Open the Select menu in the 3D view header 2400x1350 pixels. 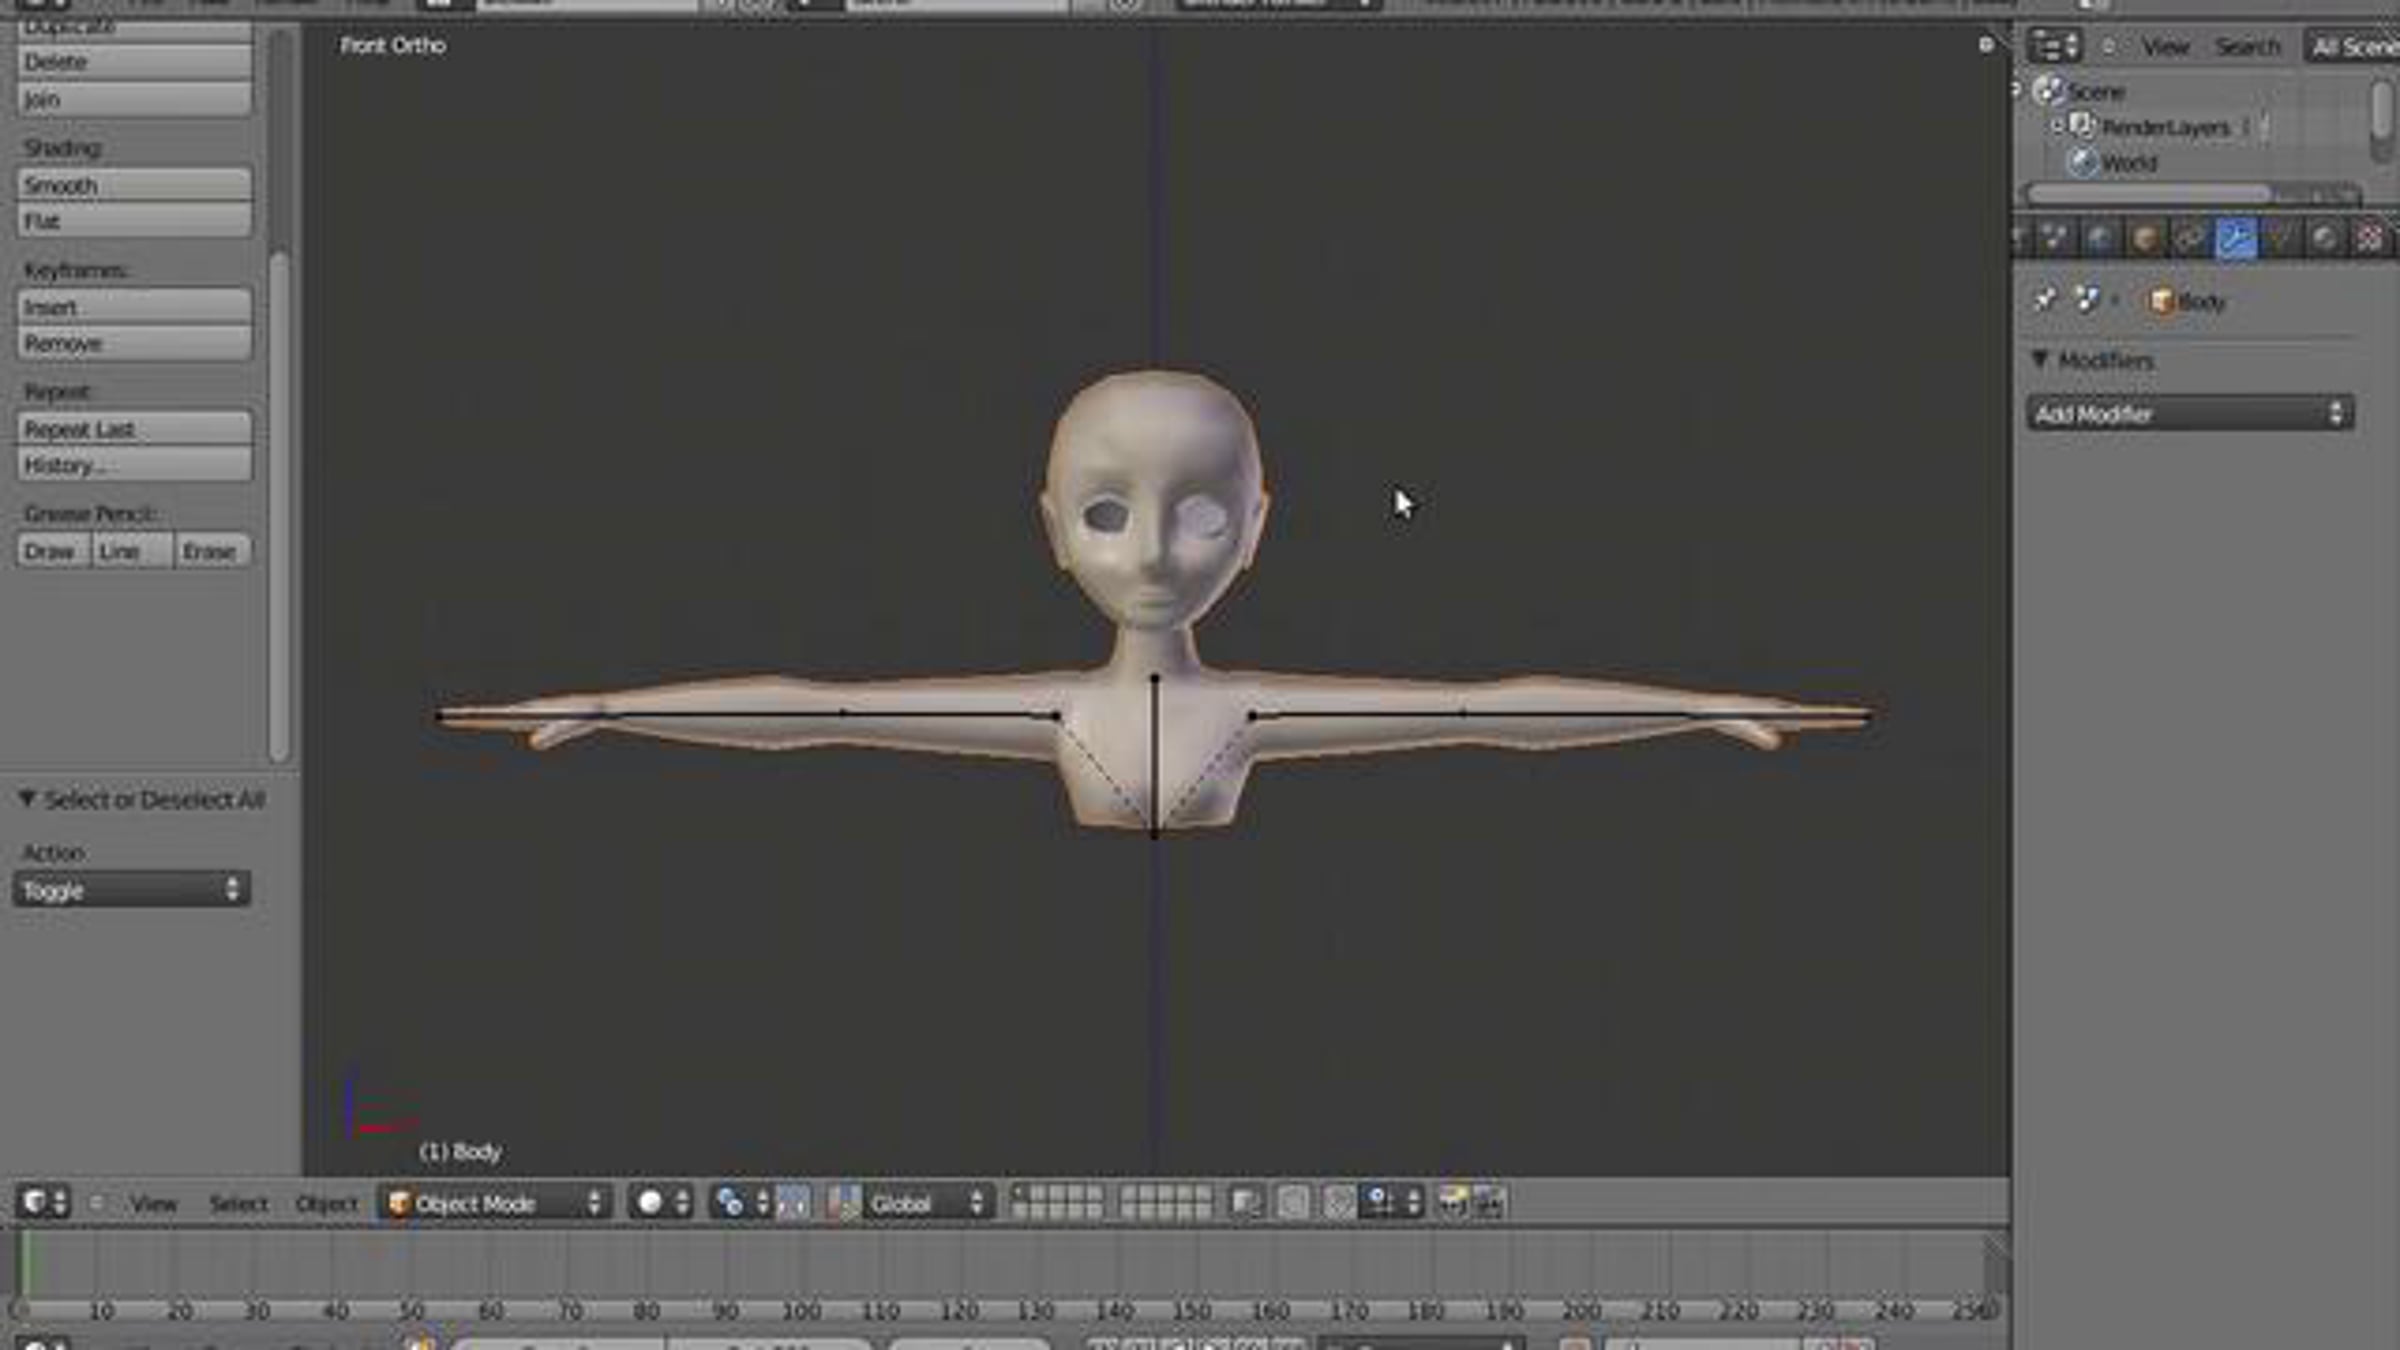238,1203
